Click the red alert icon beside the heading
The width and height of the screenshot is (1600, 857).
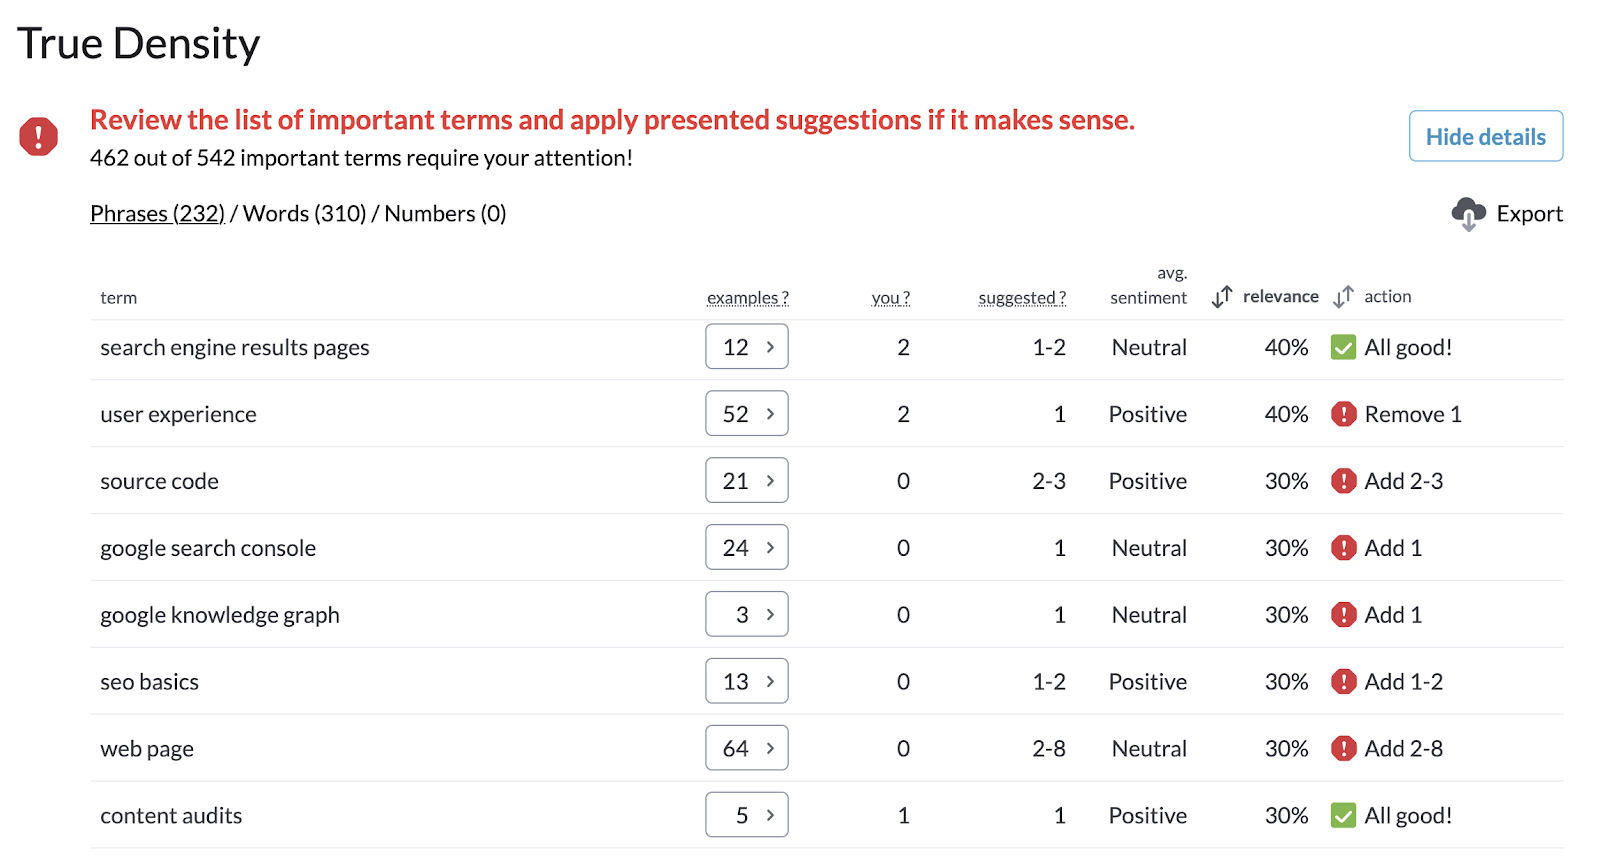tap(39, 136)
